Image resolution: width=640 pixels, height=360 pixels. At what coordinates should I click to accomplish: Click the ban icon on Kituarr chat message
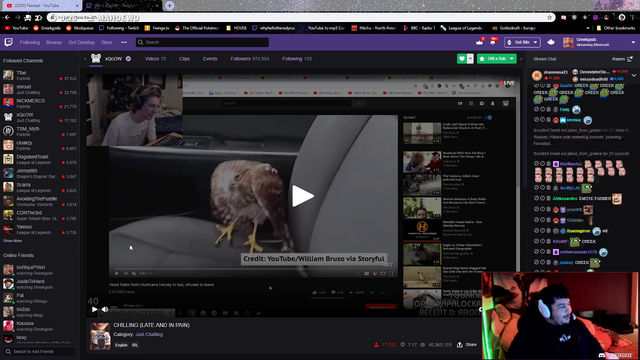point(536,241)
